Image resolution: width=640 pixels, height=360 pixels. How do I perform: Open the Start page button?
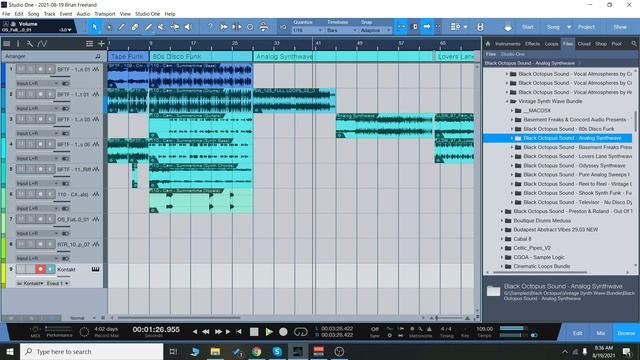(528, 27)
